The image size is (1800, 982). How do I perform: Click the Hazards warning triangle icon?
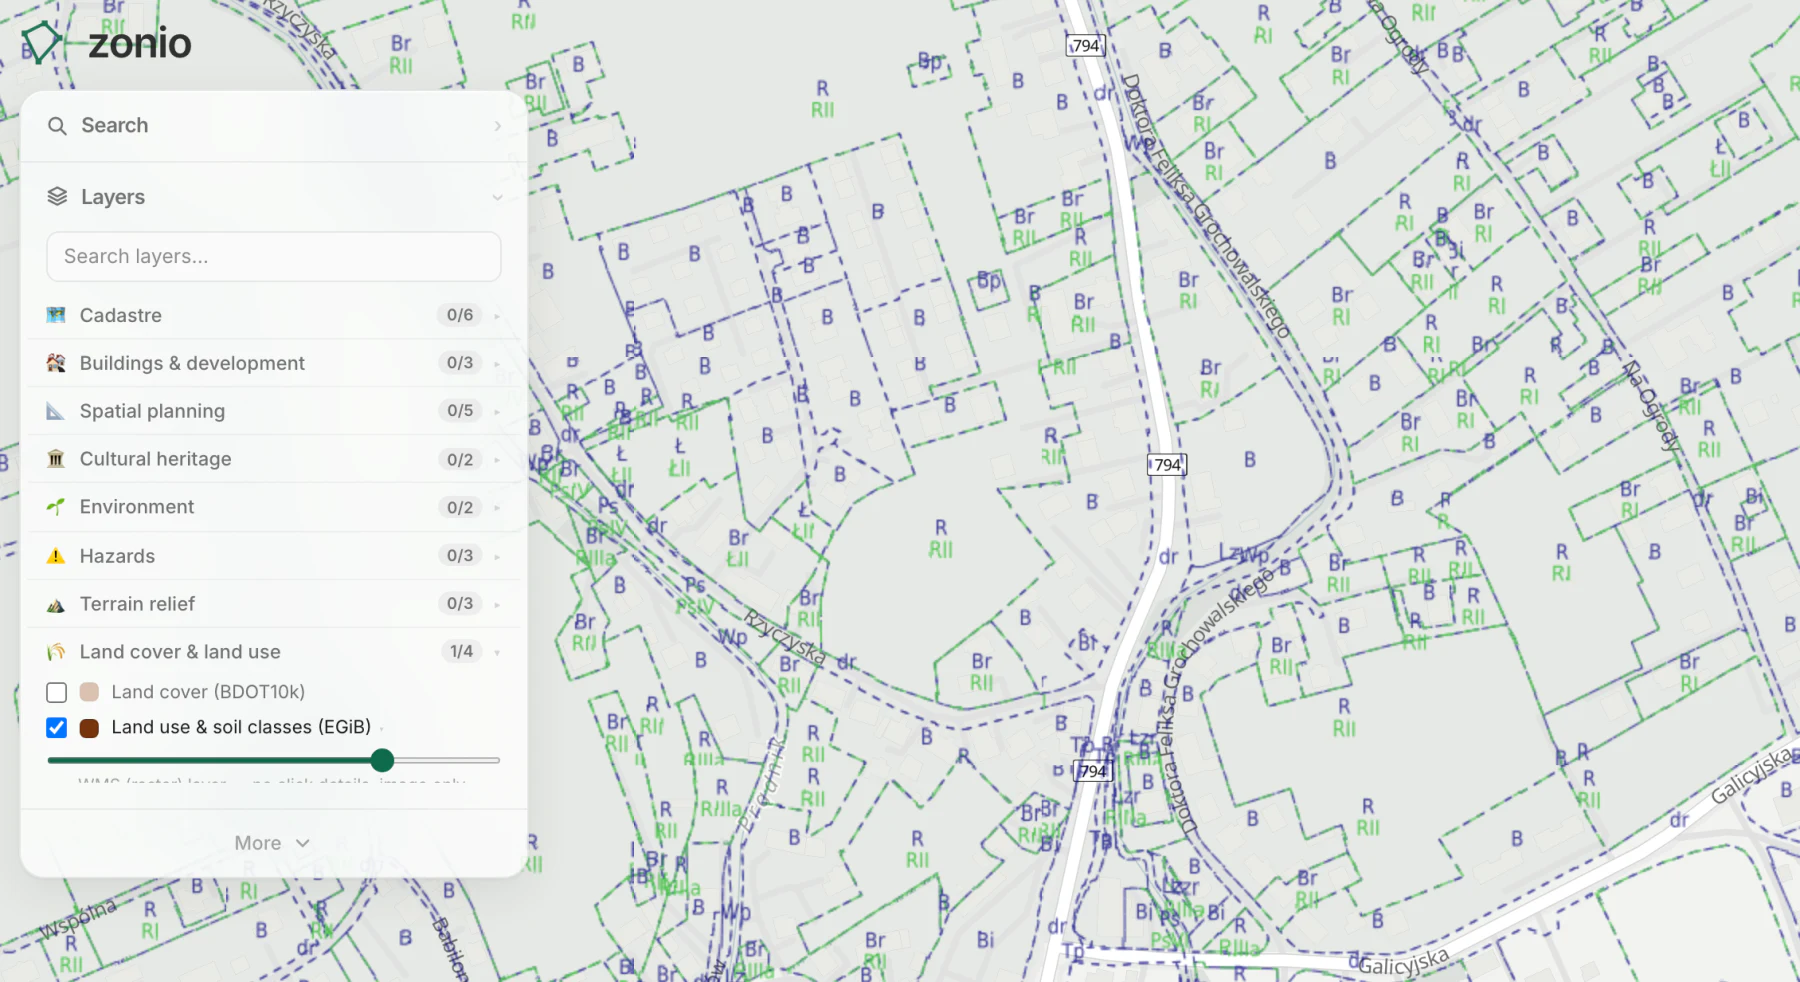(x=56, y=556)
